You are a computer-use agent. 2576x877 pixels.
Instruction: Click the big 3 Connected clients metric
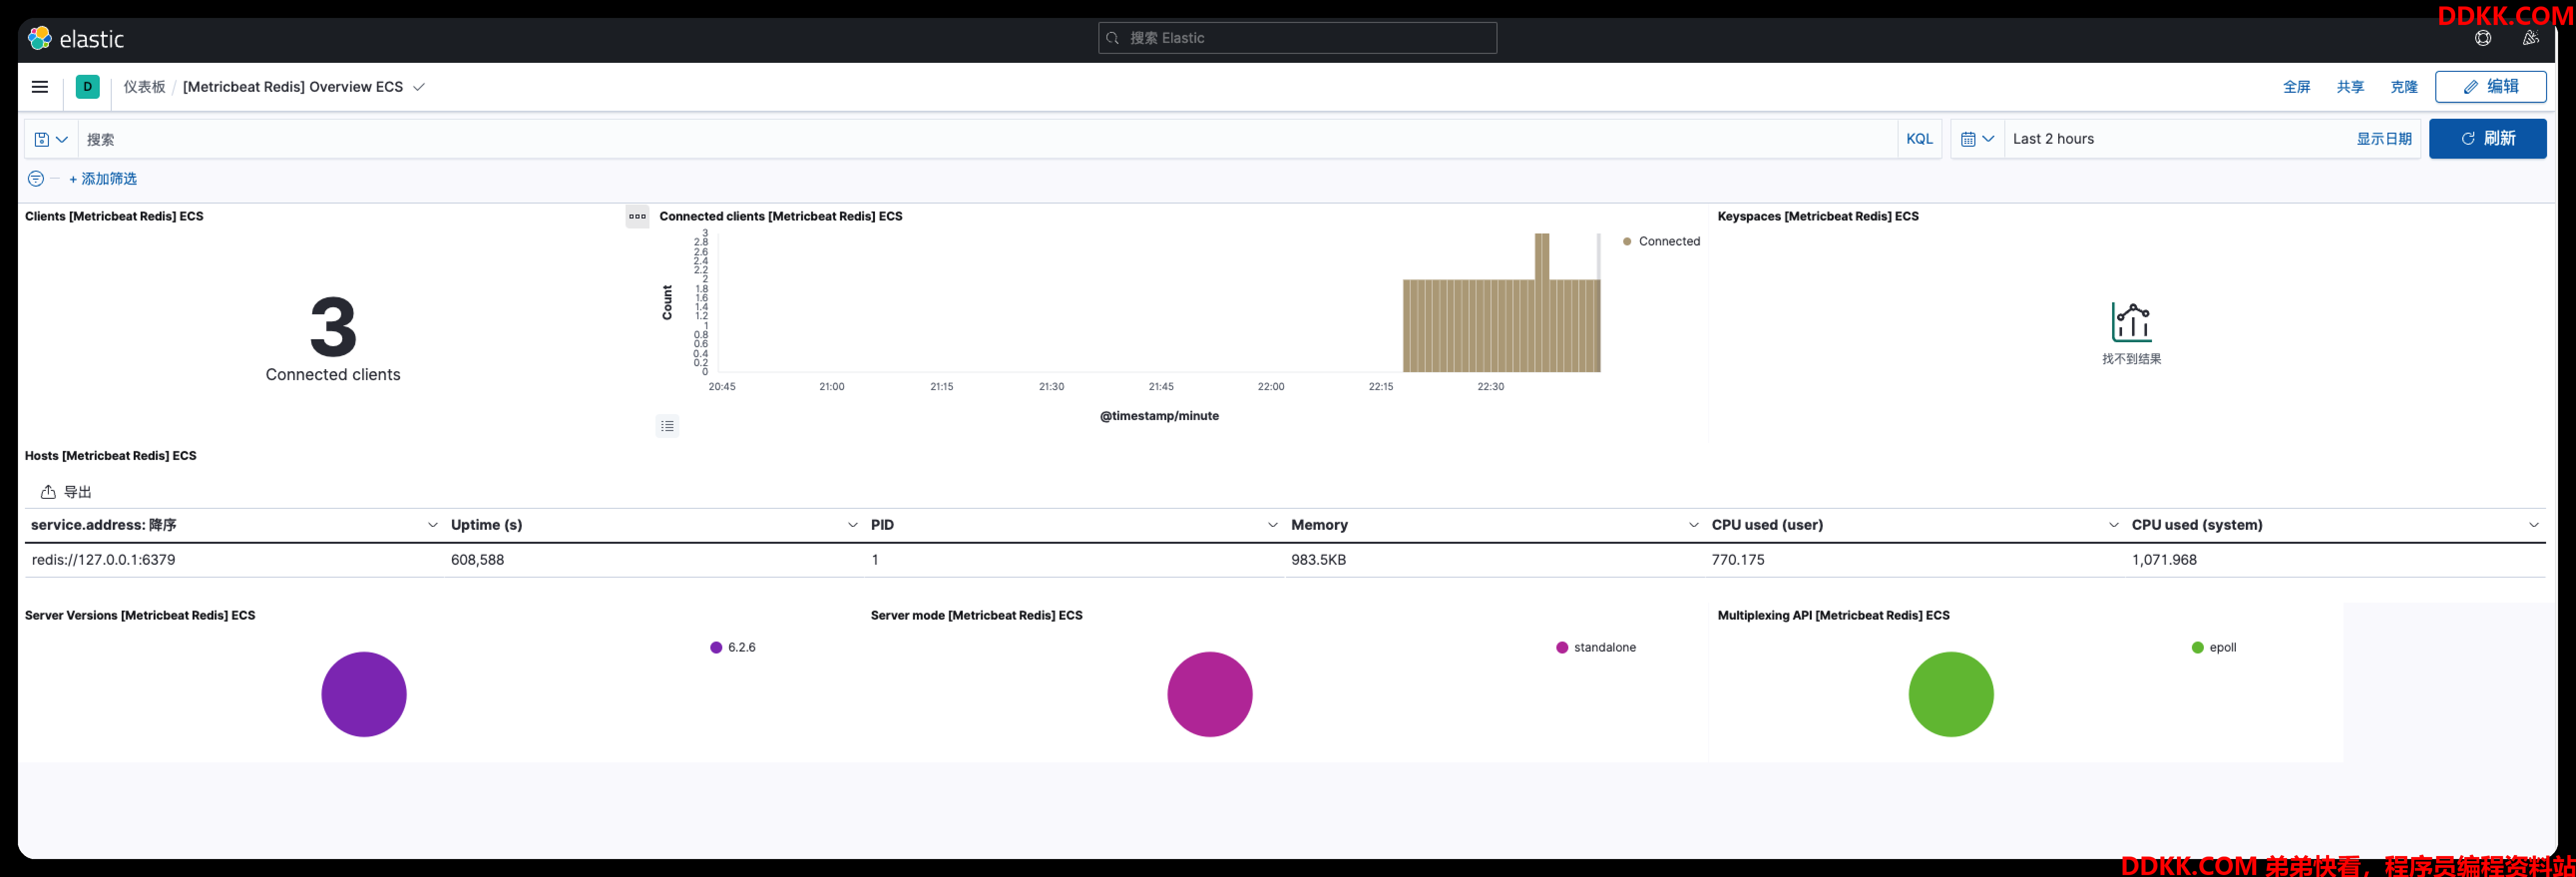[333, 327]
